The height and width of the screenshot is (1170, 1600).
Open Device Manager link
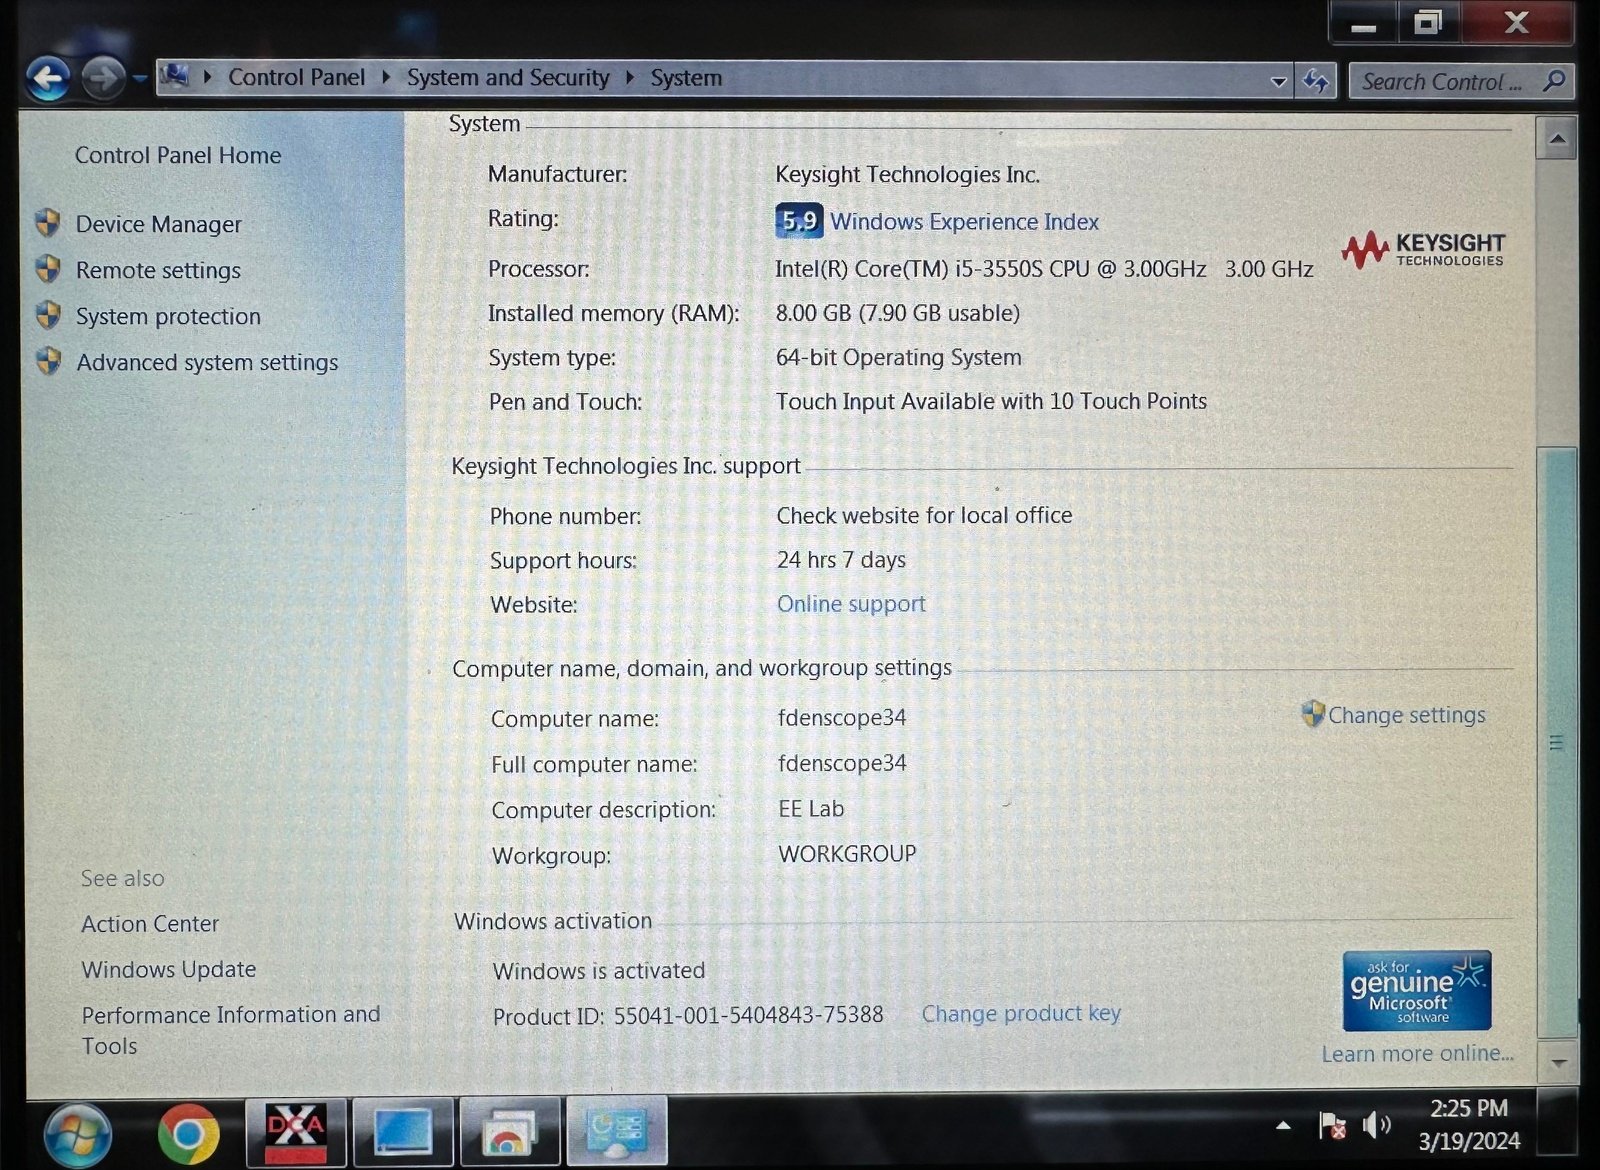click(159, 224)
